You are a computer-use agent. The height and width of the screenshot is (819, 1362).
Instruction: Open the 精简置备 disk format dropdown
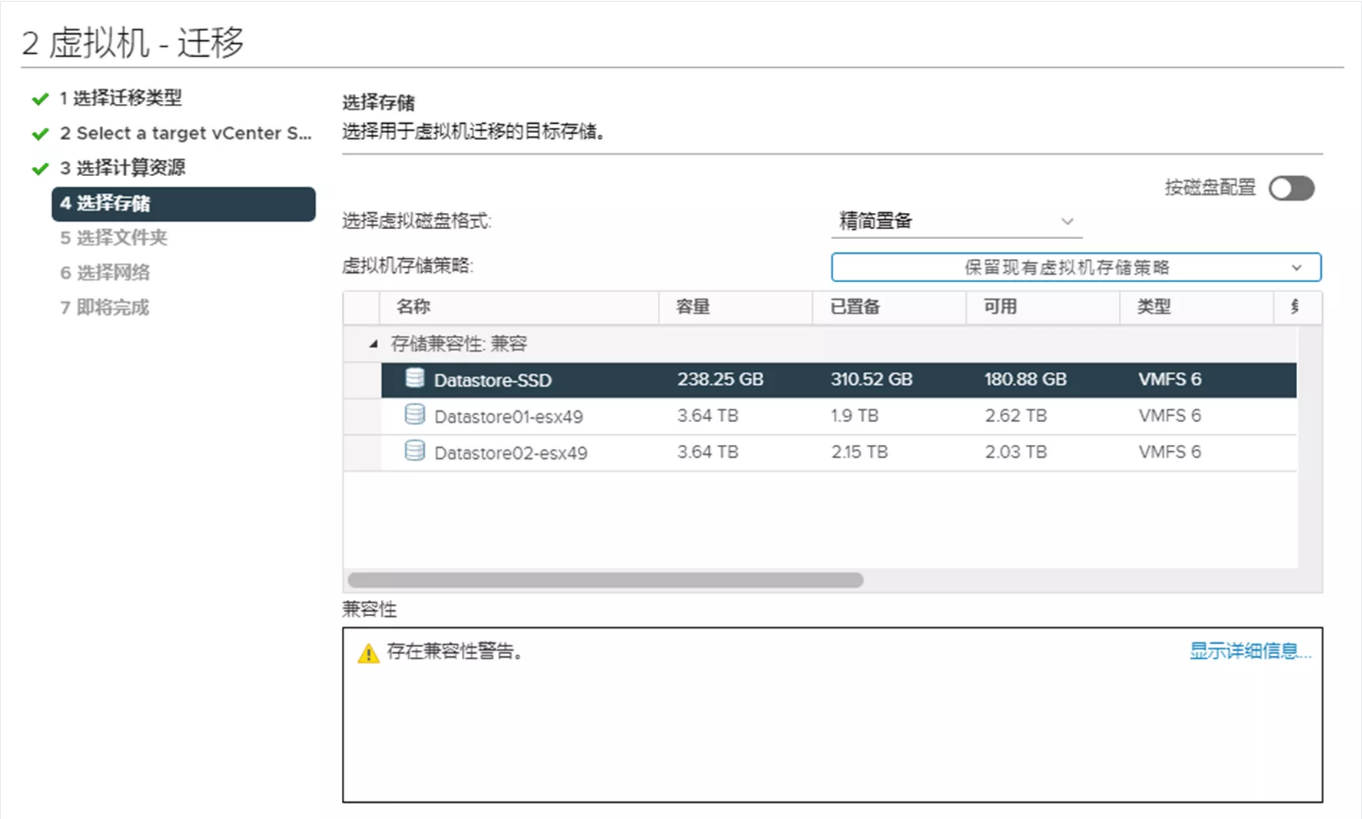click(956, 222)
